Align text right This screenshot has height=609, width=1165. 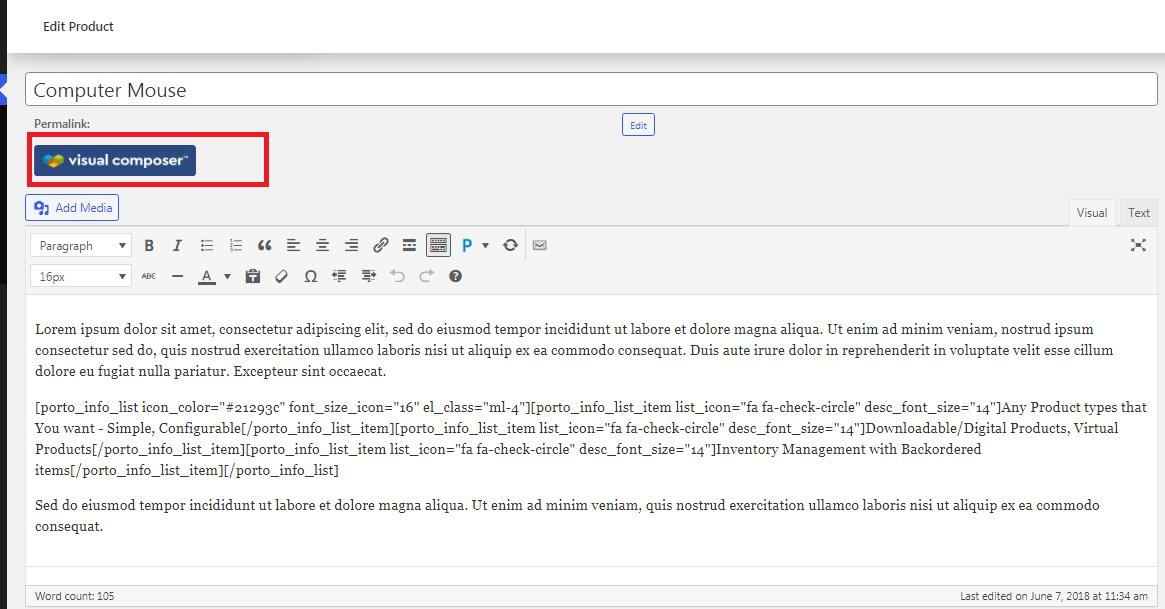351,245
